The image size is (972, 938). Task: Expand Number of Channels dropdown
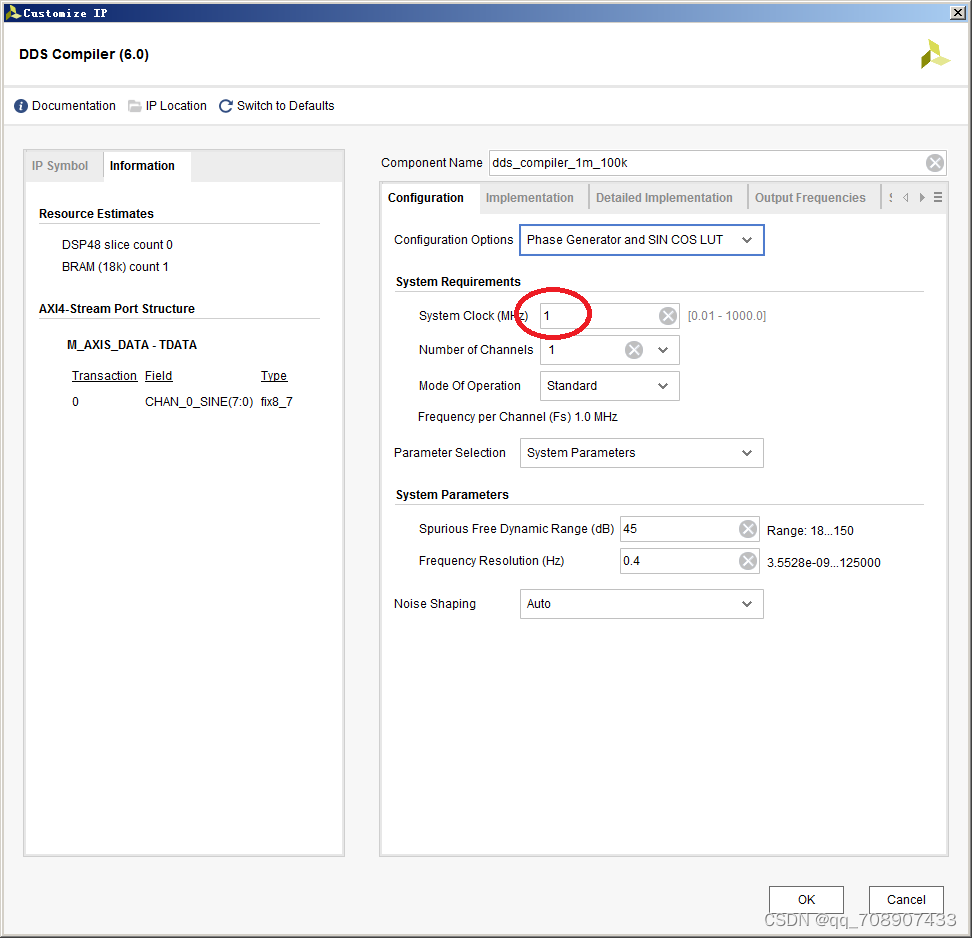click(x=663, y=350)
